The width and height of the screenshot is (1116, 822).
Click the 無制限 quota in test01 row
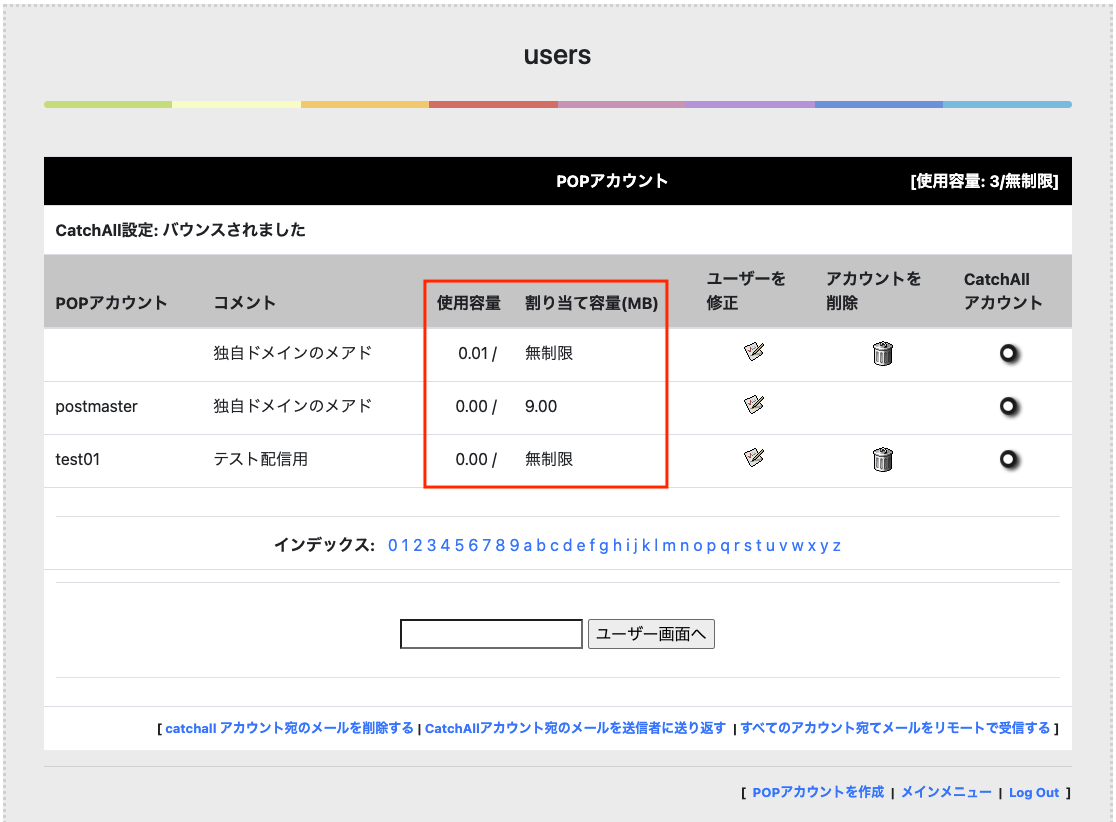(549, 459)
